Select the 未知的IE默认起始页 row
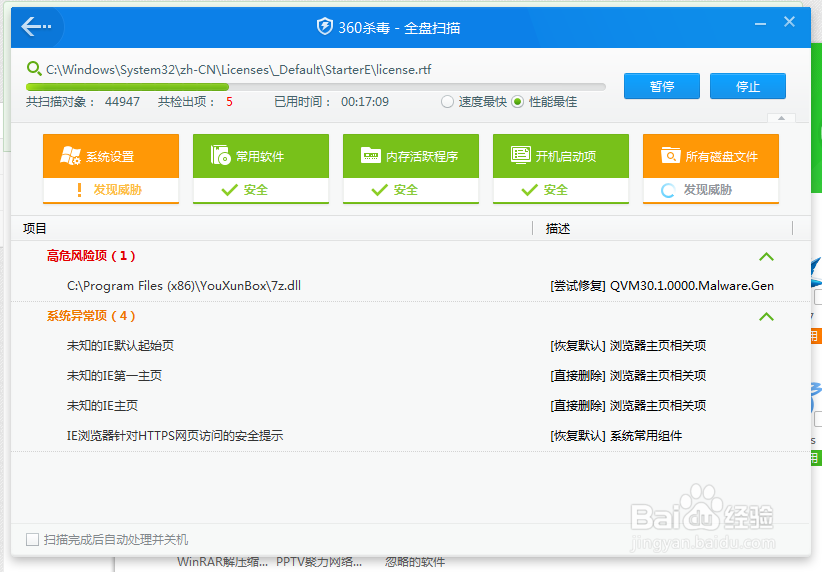Screen dimensions: 822x572 point(411,346)
